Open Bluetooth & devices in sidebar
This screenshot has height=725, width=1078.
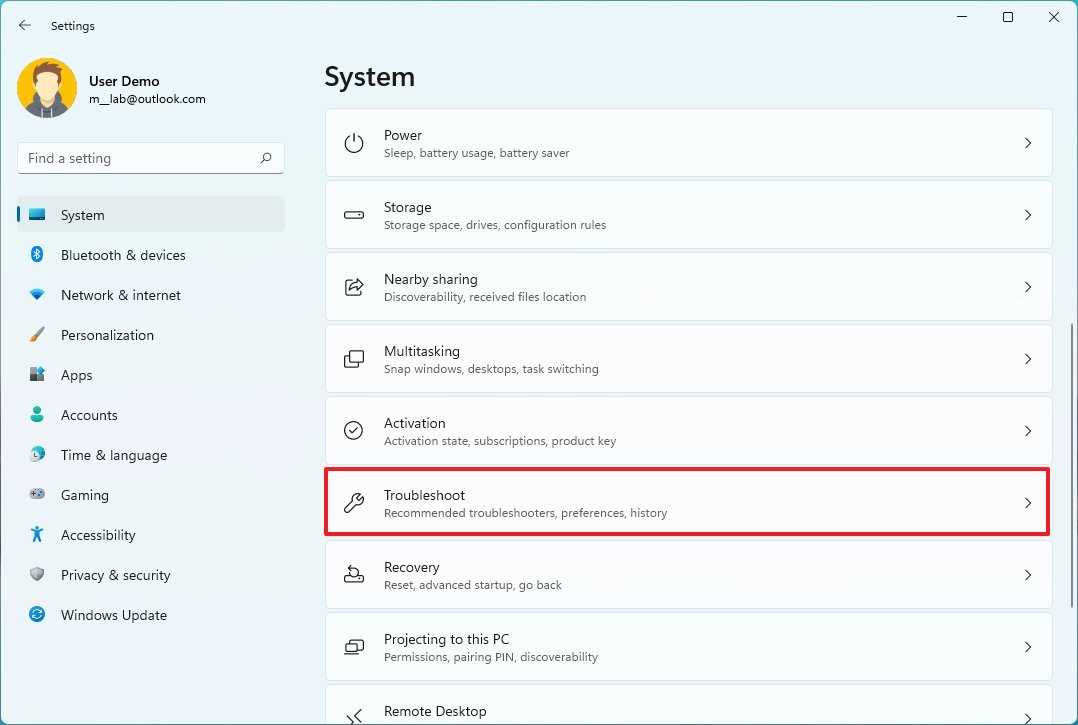[123, 255]
